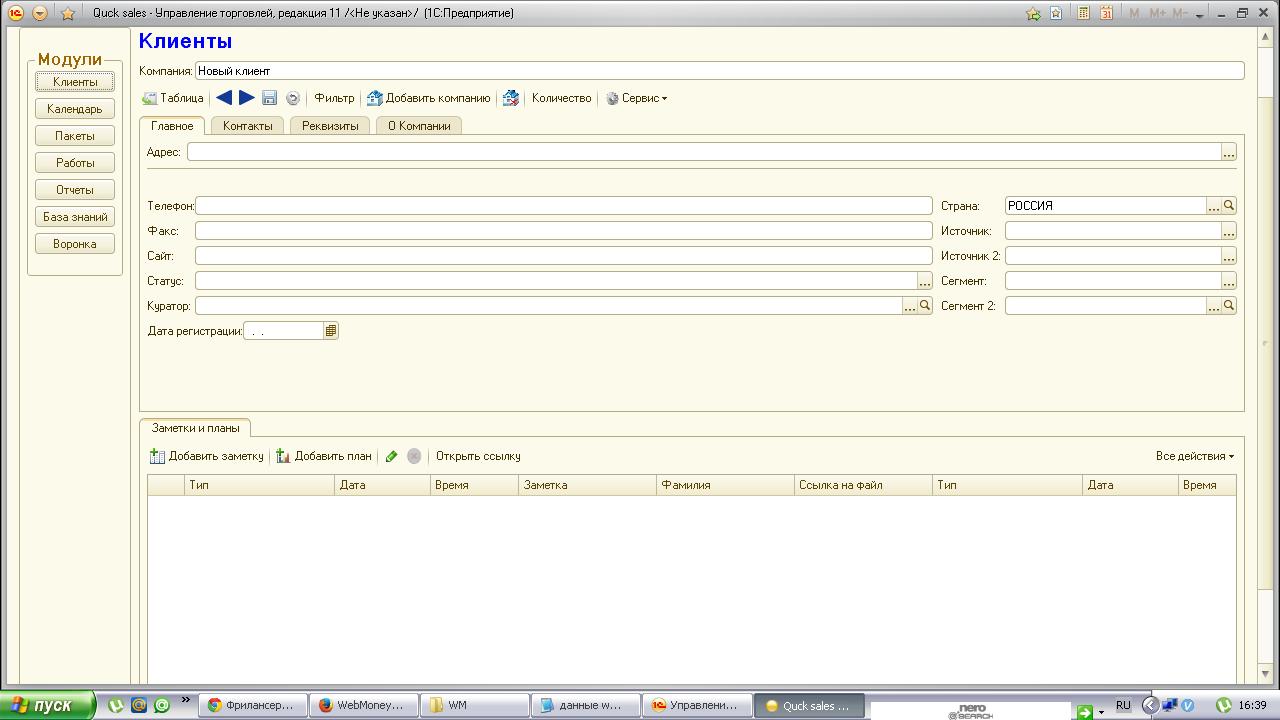The height and width of the screenshot is (720, 1280).
Task: Click the Добавить компанию button
Action: 428,98
